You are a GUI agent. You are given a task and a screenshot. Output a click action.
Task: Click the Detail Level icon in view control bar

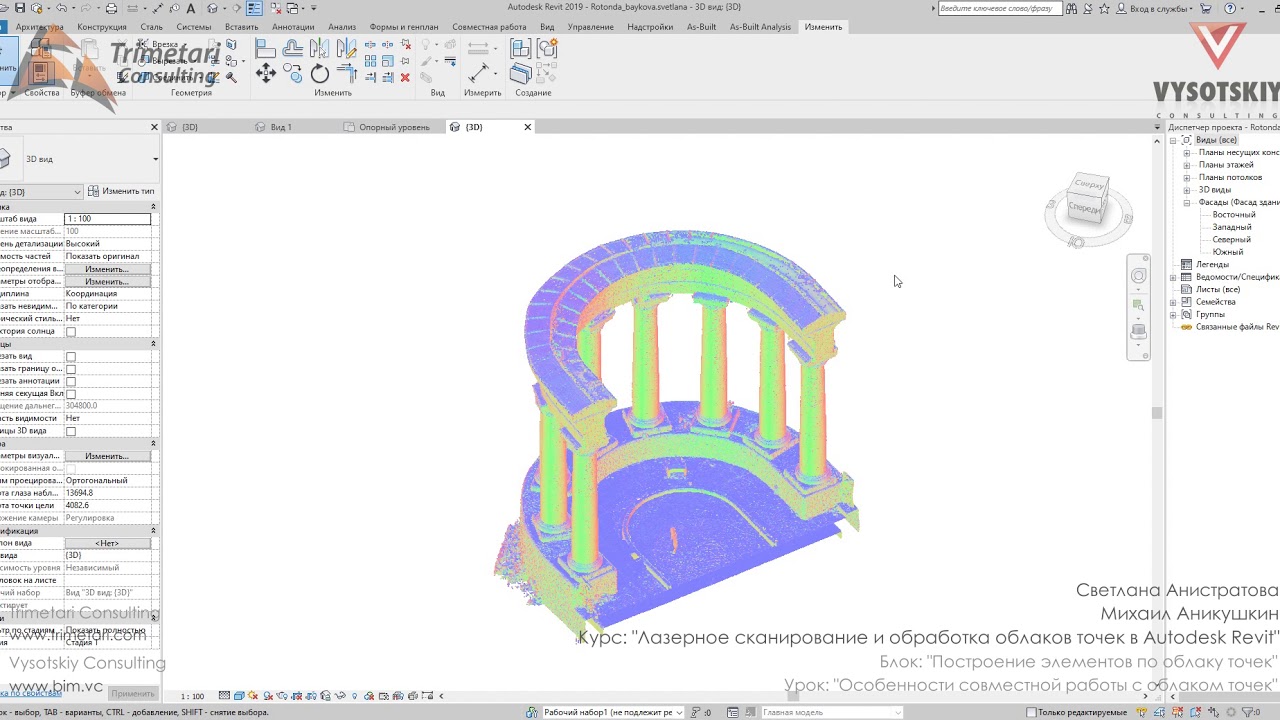point(224,696)
